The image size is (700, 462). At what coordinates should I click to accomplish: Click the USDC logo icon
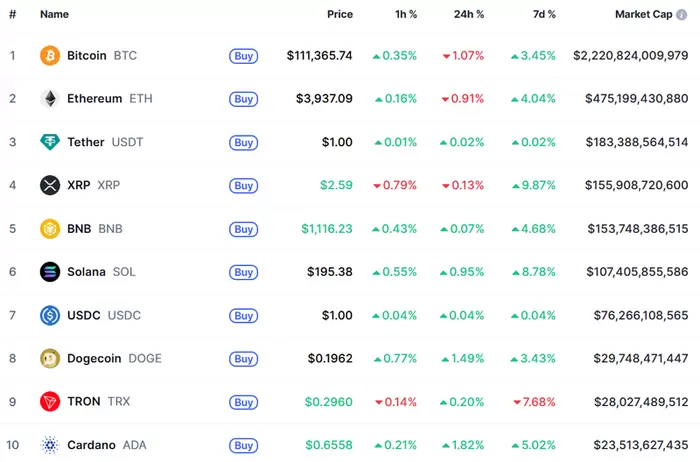coord(50,315)
